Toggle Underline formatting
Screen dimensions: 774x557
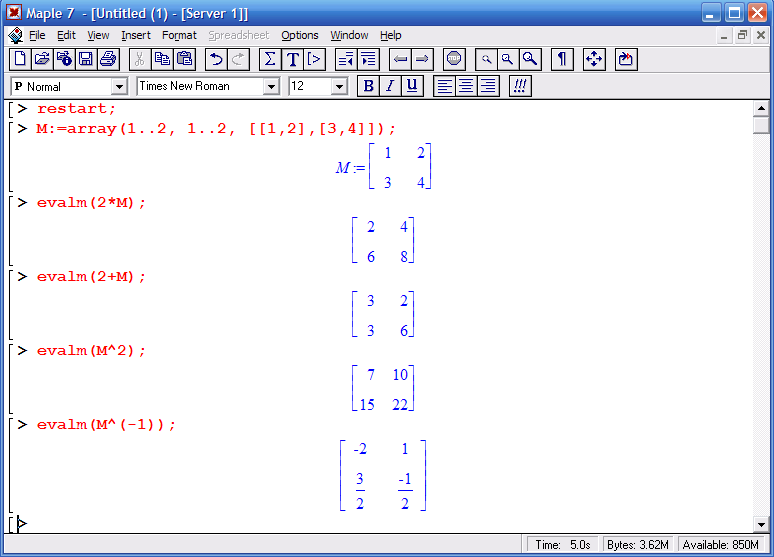point(412,86)
